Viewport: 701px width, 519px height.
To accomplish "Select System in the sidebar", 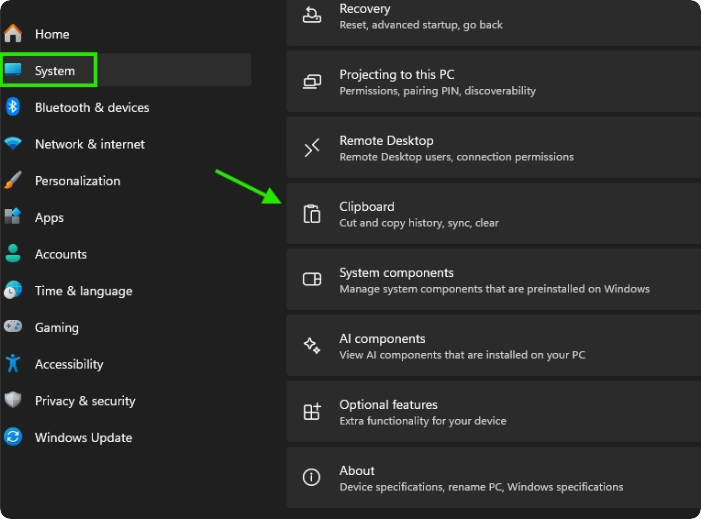I will pos(126,70).
